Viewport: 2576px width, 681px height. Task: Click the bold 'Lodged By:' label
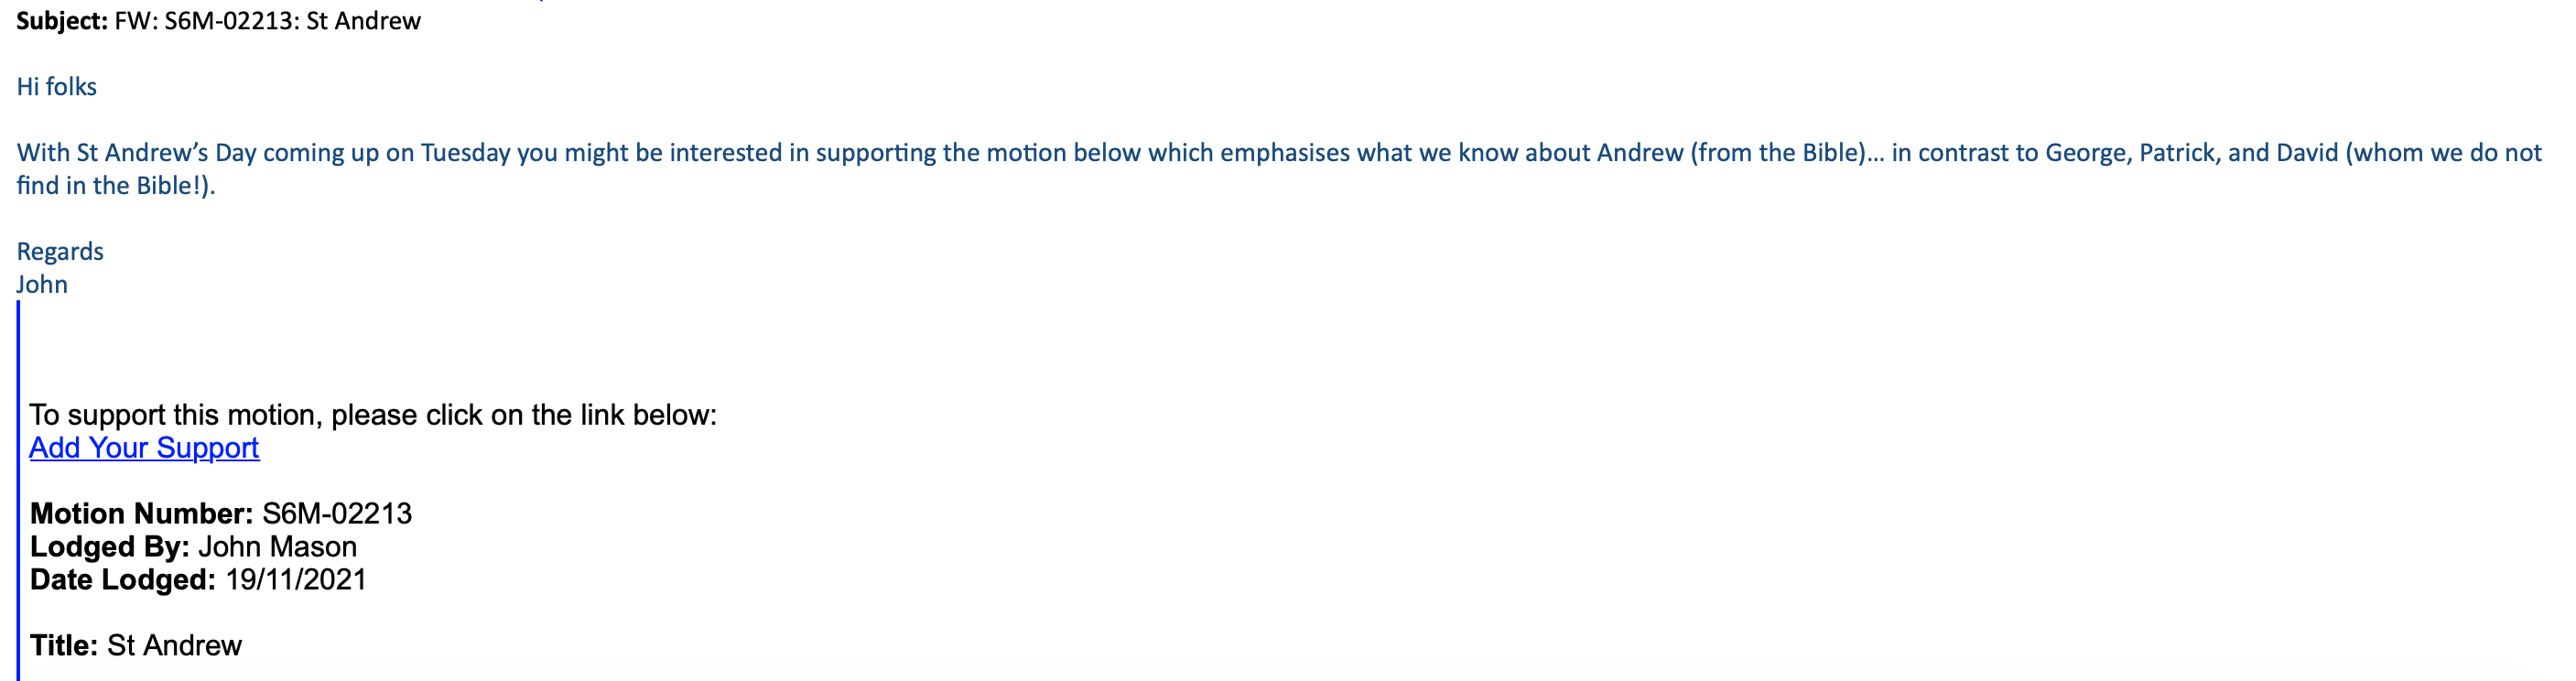click(x=109, y=547)
